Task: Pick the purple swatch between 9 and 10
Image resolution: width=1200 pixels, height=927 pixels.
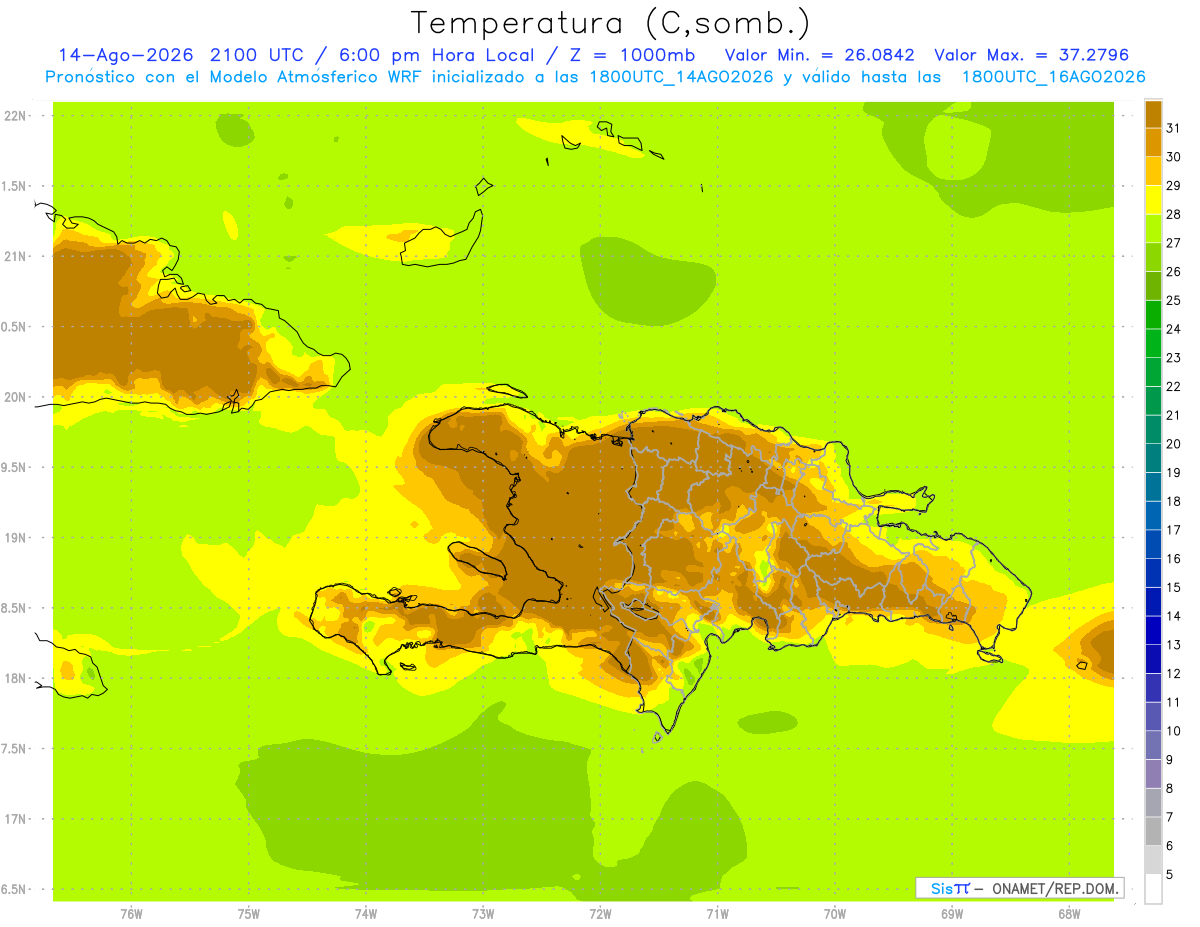Action: point(1153,745)
